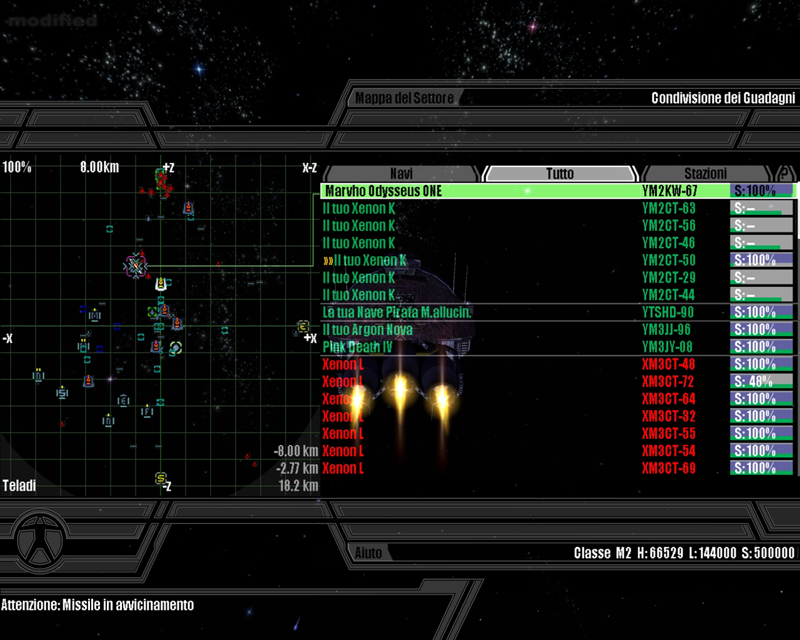Click the Classe M2 ship stats line
Viewport: 800px width, 640px height.
pyautogui.click(x=684, y=553)
